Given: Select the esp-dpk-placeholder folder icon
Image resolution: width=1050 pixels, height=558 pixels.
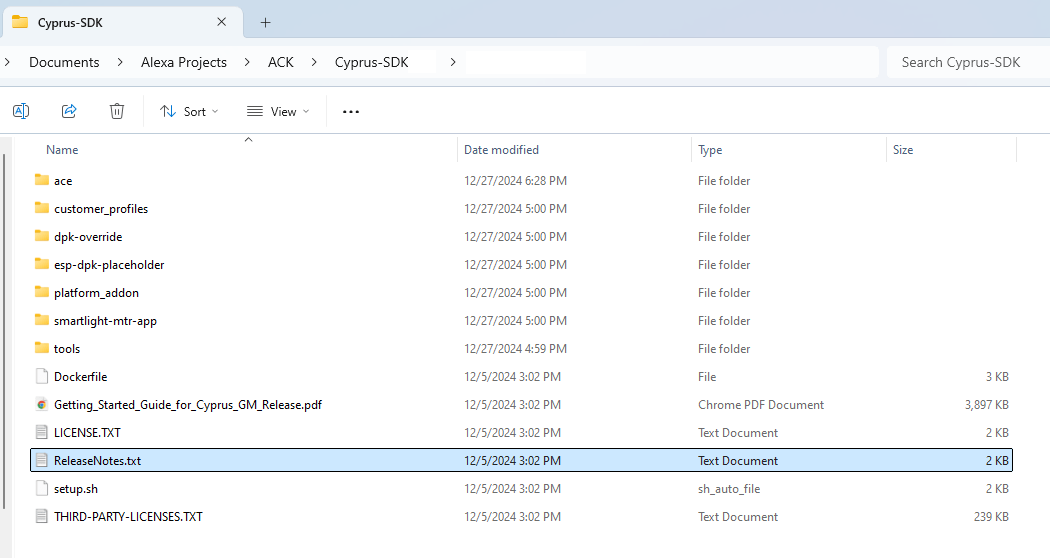Looking at the screenshot, I should [42, 264].
